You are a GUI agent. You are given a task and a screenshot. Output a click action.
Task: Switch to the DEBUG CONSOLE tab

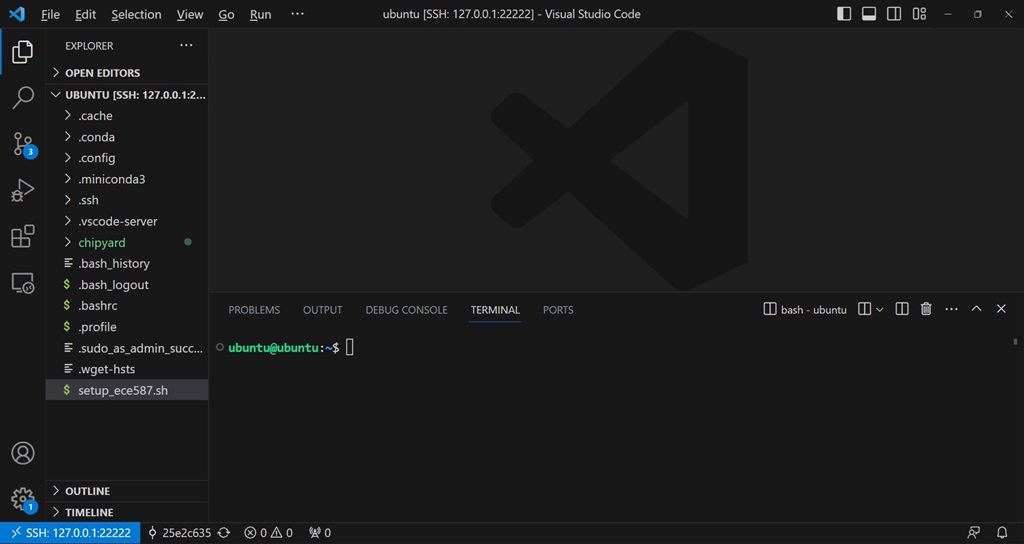[x=406, y=310]
